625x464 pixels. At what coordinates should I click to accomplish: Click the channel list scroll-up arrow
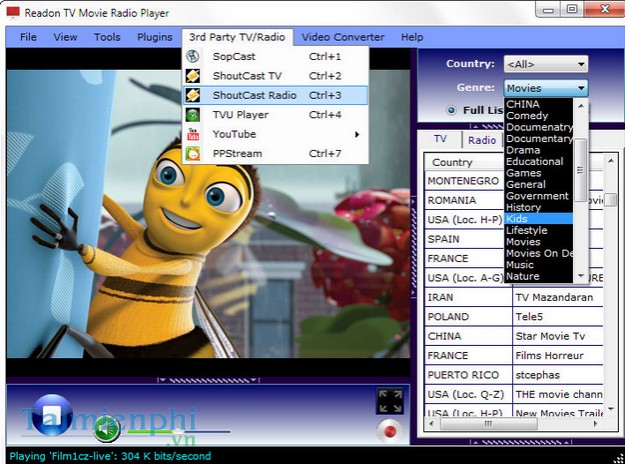[611, 161]
